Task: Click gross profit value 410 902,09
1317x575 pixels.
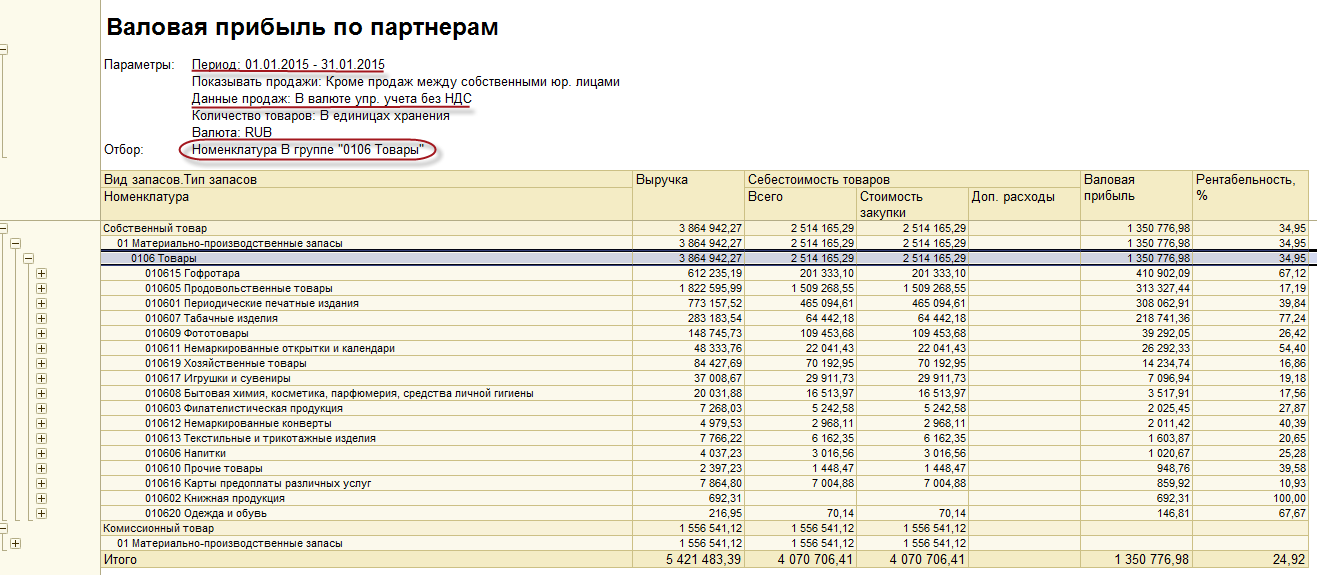Action: (1157, 273)
